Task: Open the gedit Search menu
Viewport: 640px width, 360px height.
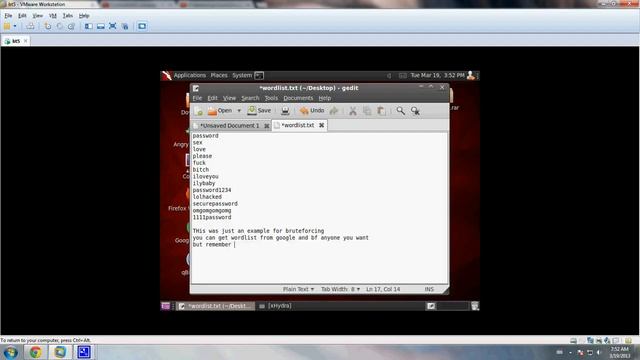Action: 250,98
